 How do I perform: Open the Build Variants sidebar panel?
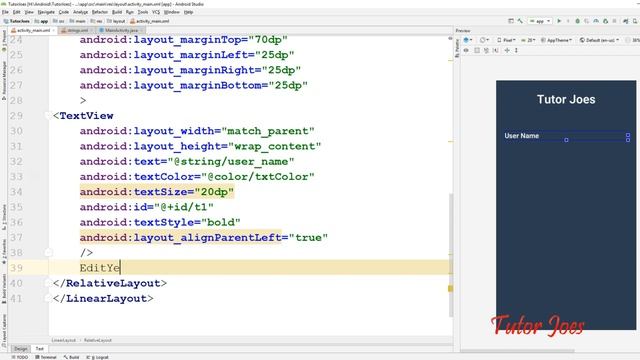pyautogui.click(x=4, y=289)
